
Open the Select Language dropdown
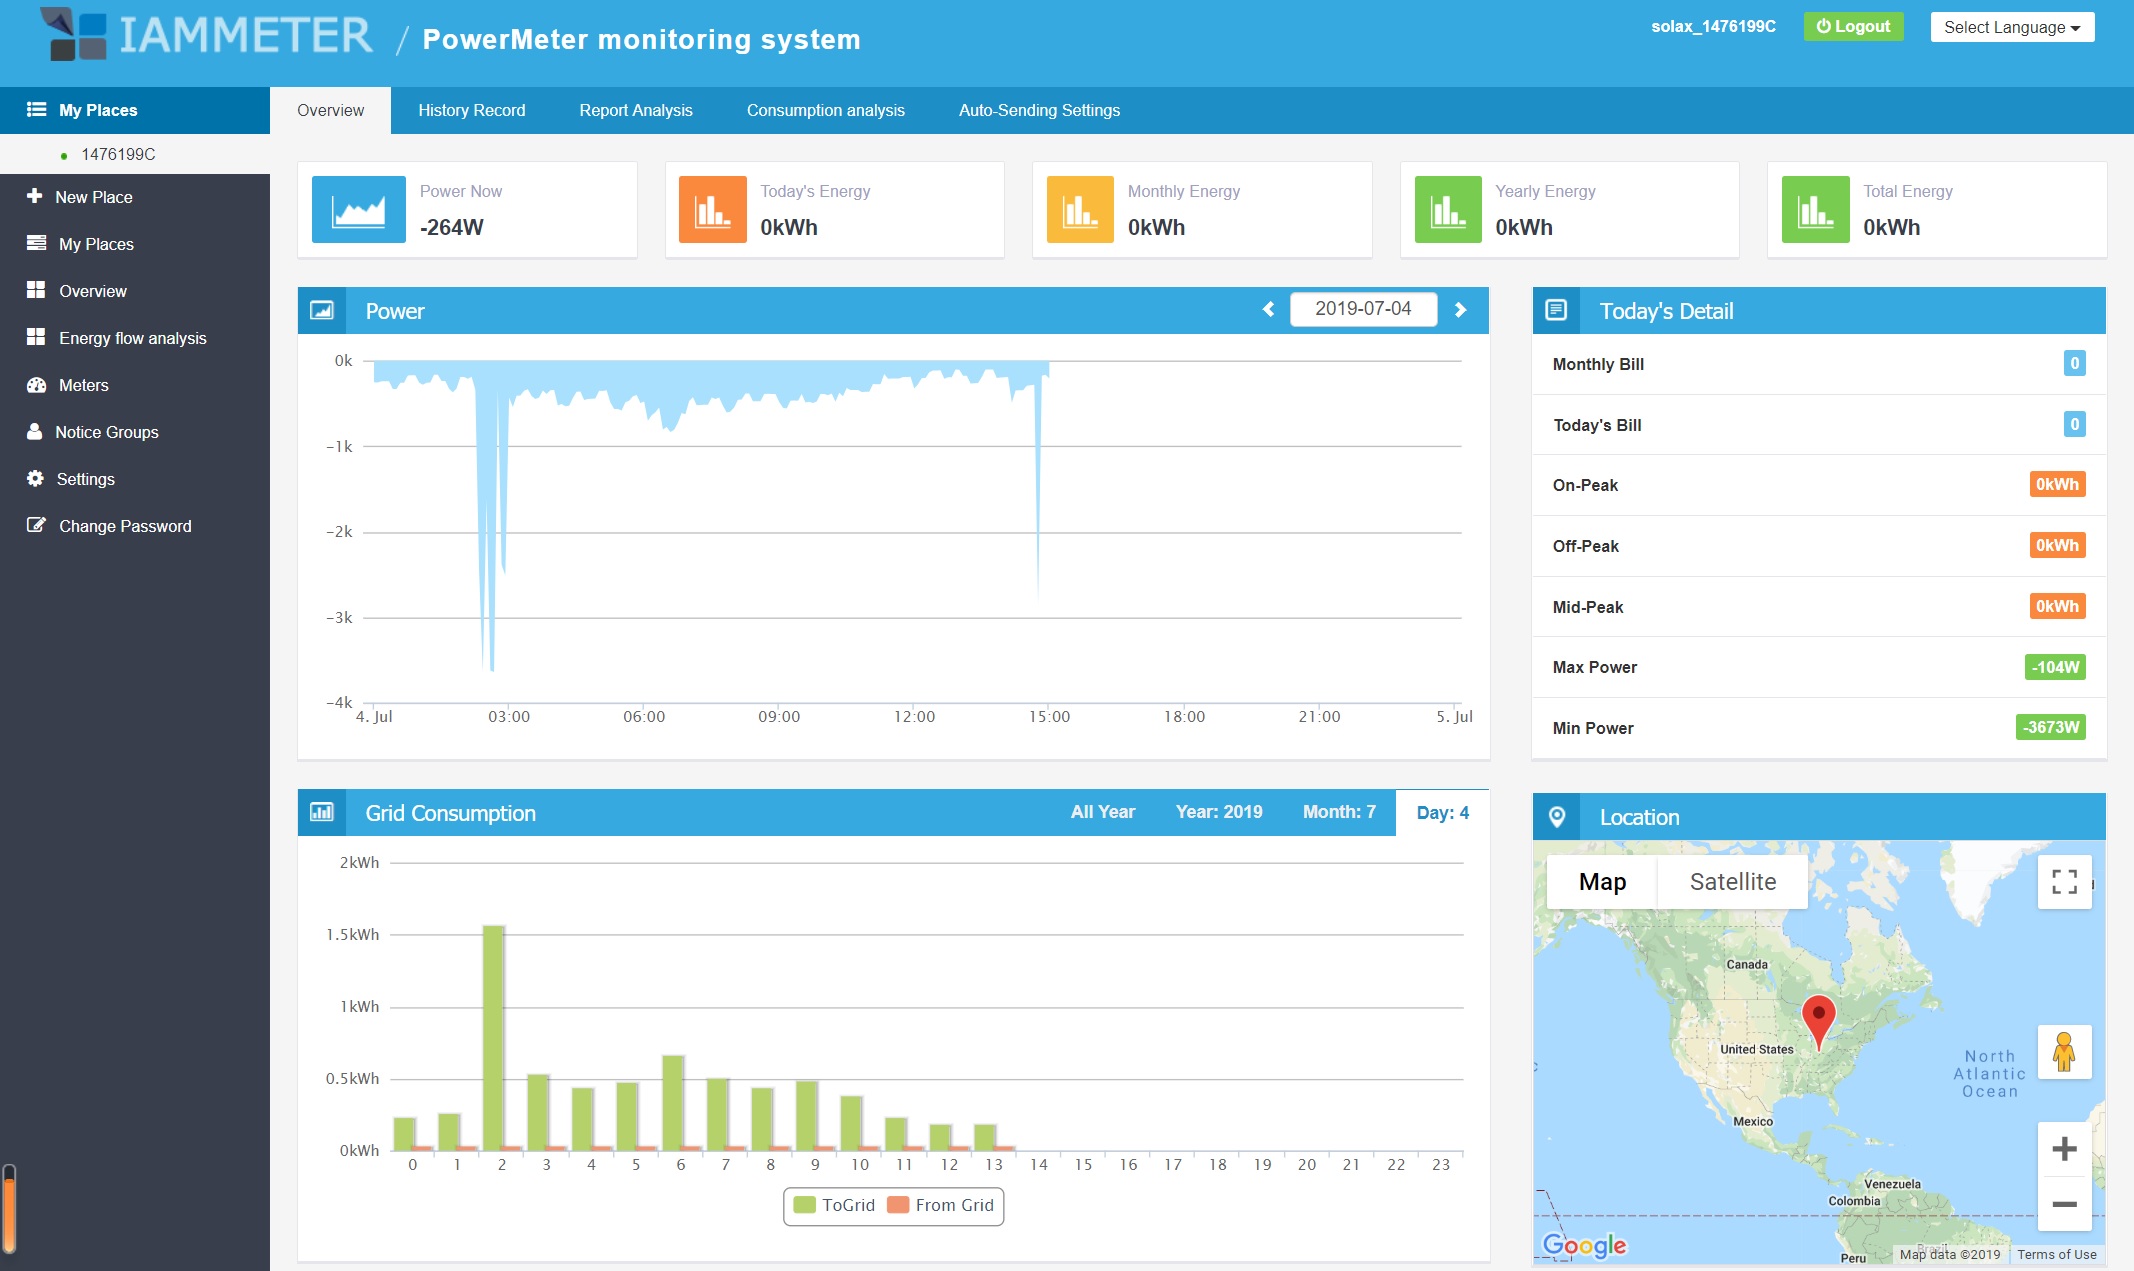point(2011,27)
